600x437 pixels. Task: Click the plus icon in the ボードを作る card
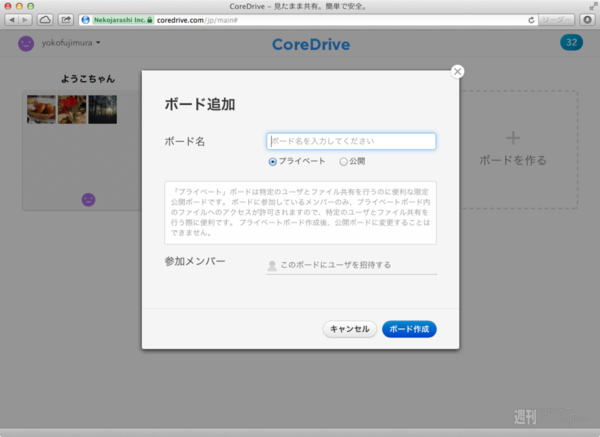(x=513, y=138)
